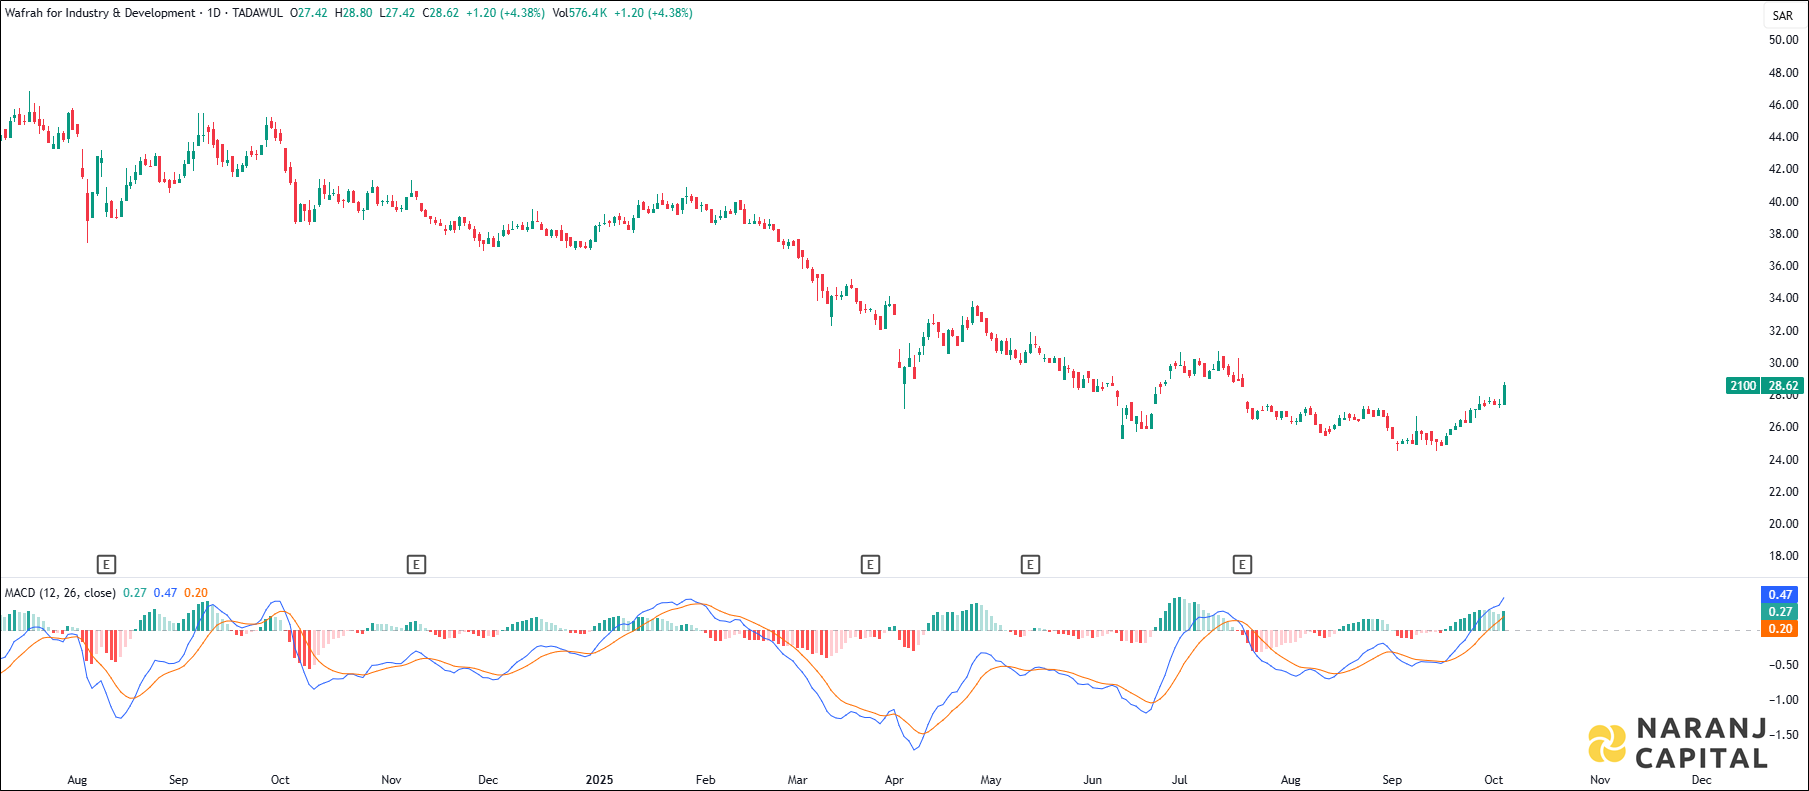The image size is (1809, 791).
Task: Click the Oct label at the right of time axis
Action: (x=1493, y=780)
